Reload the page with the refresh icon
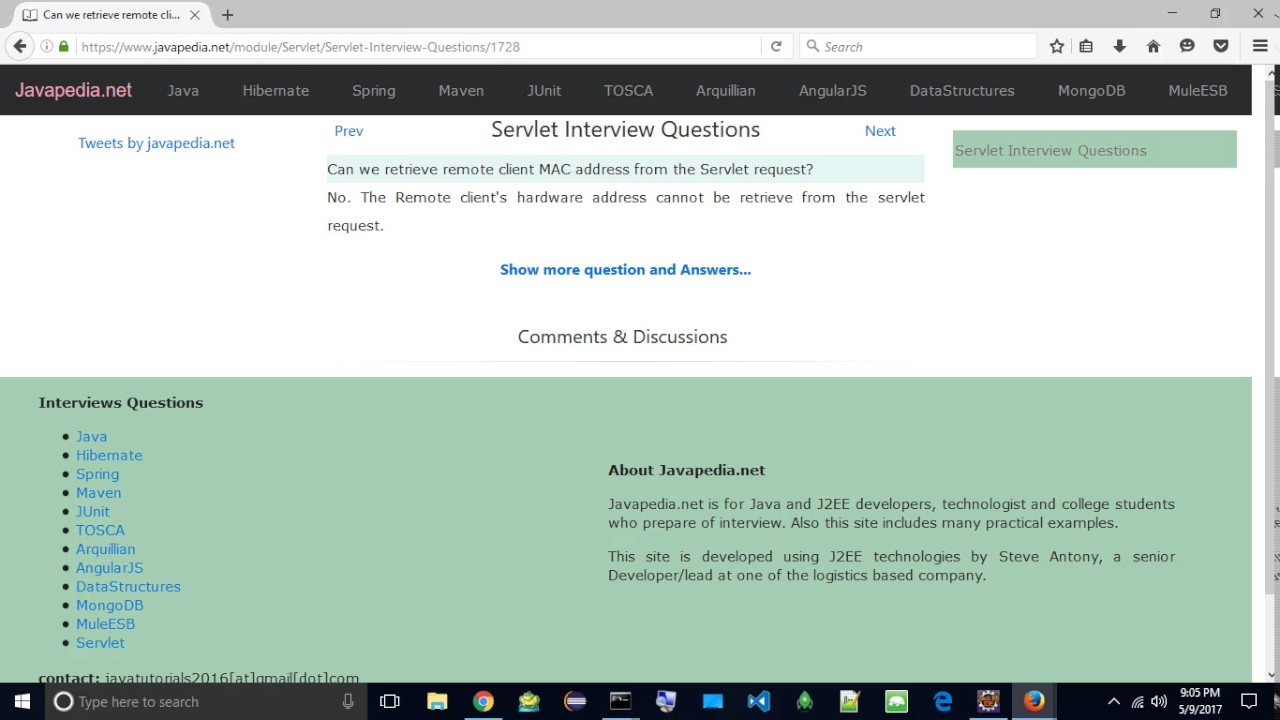This screenshot has height=720, width=1280. [x=776, y=46]
